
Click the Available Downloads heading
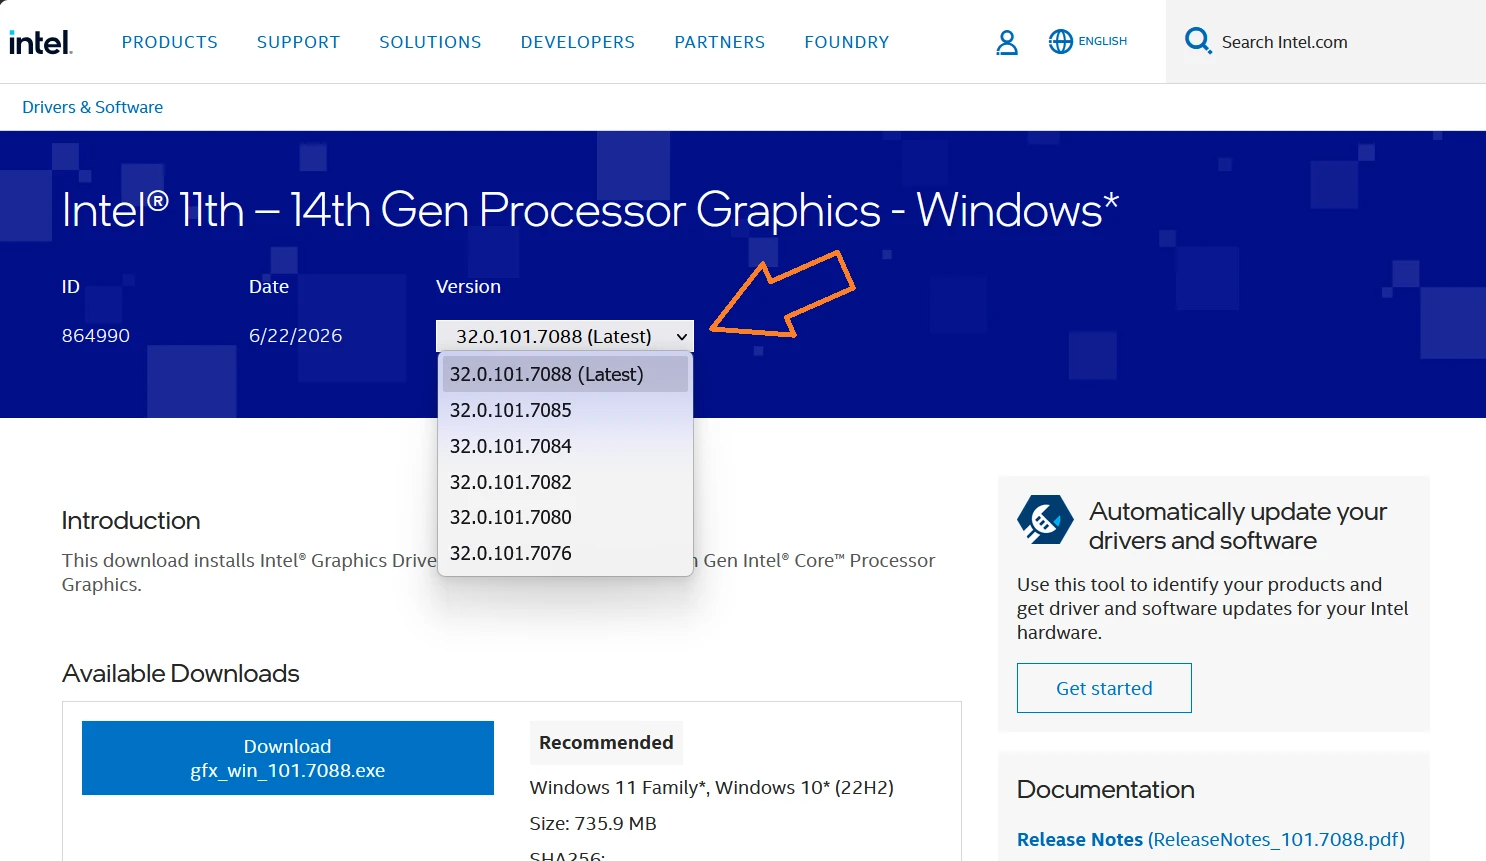[x=181, y=673]
